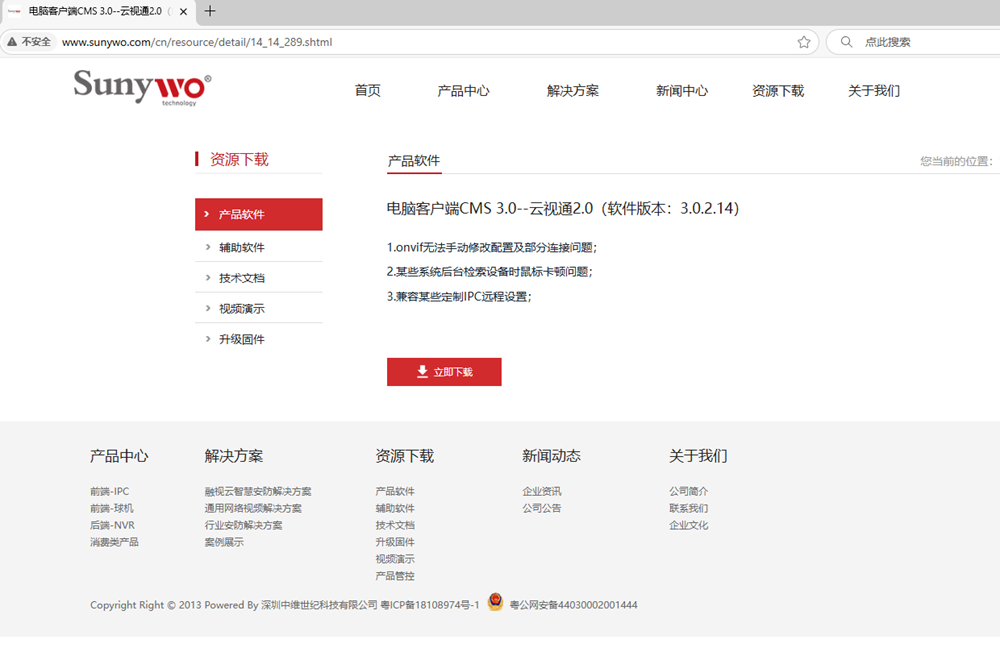Click the 粤公网安备44030002001444 link
Screen dimensions: 1000x652
[573, 605]
